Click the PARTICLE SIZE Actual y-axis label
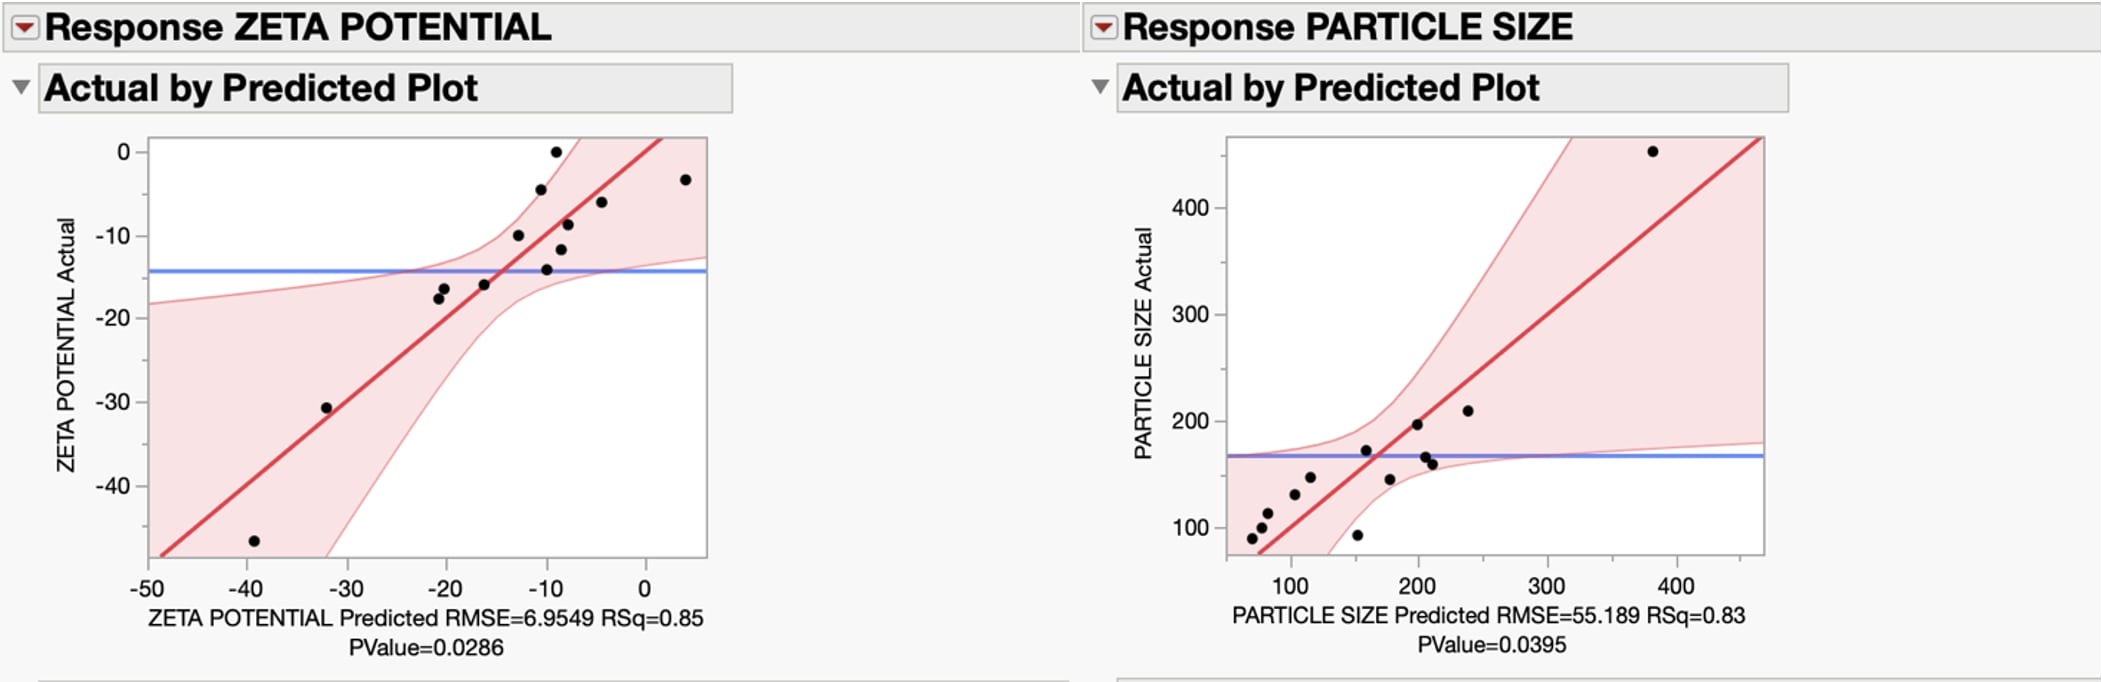 click(x=1143, y=343)
